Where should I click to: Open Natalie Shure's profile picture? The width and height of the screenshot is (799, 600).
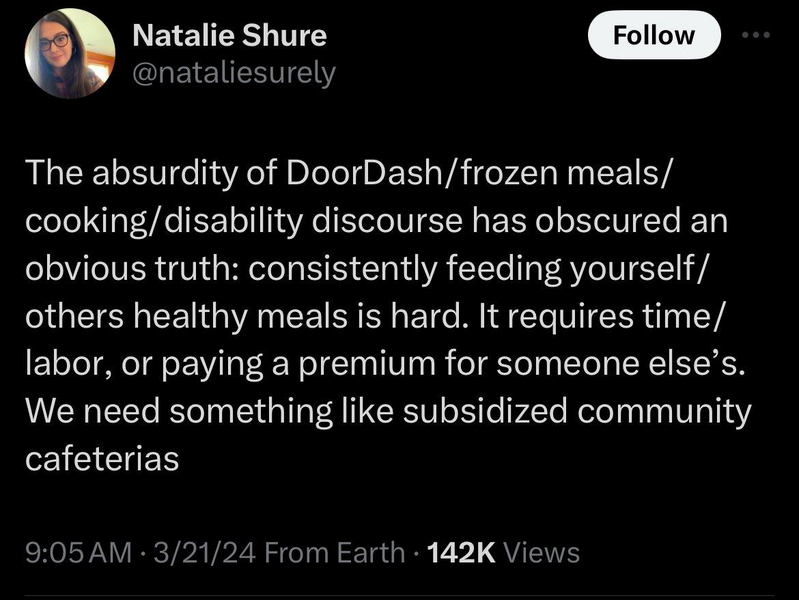click(x=70, y=53)
